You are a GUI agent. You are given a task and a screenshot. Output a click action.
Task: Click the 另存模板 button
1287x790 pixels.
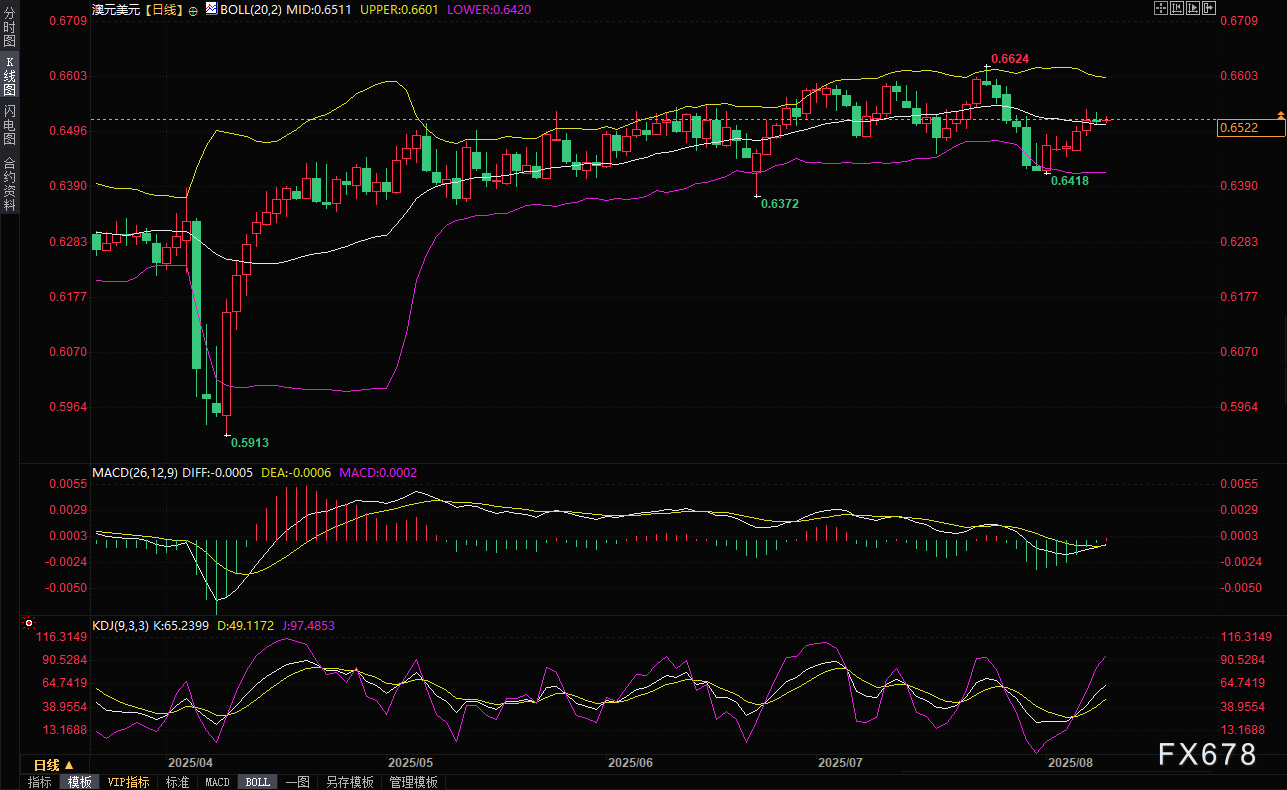tap(350, 782)
